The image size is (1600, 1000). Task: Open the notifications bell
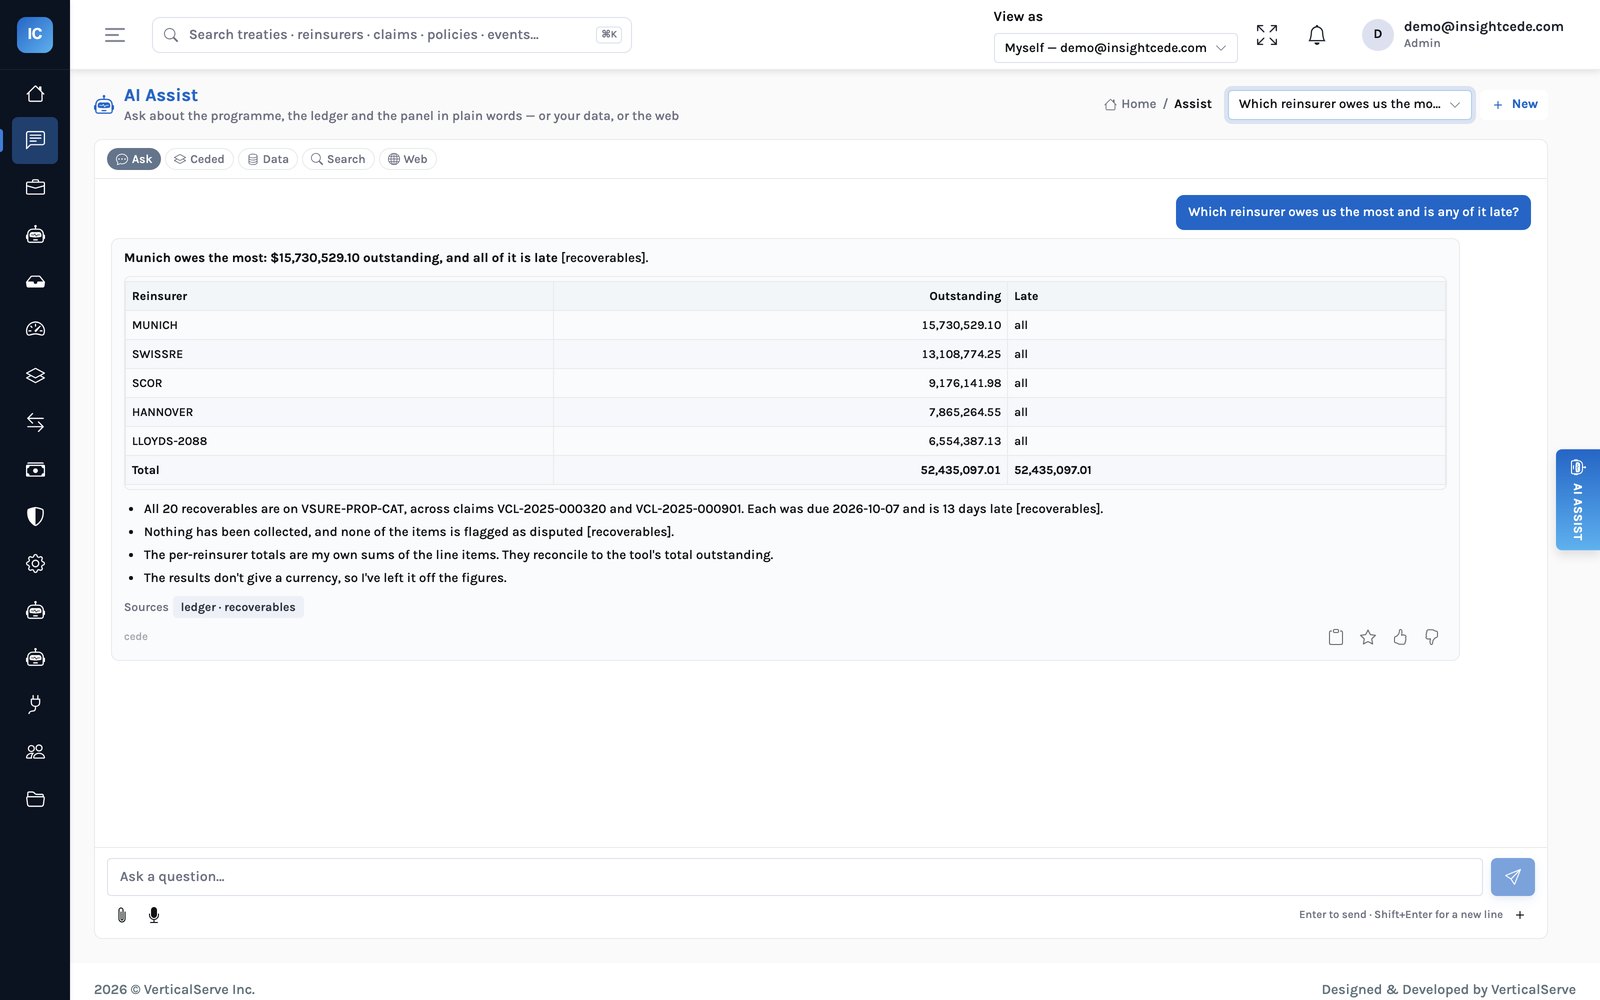coord(1317,35)
